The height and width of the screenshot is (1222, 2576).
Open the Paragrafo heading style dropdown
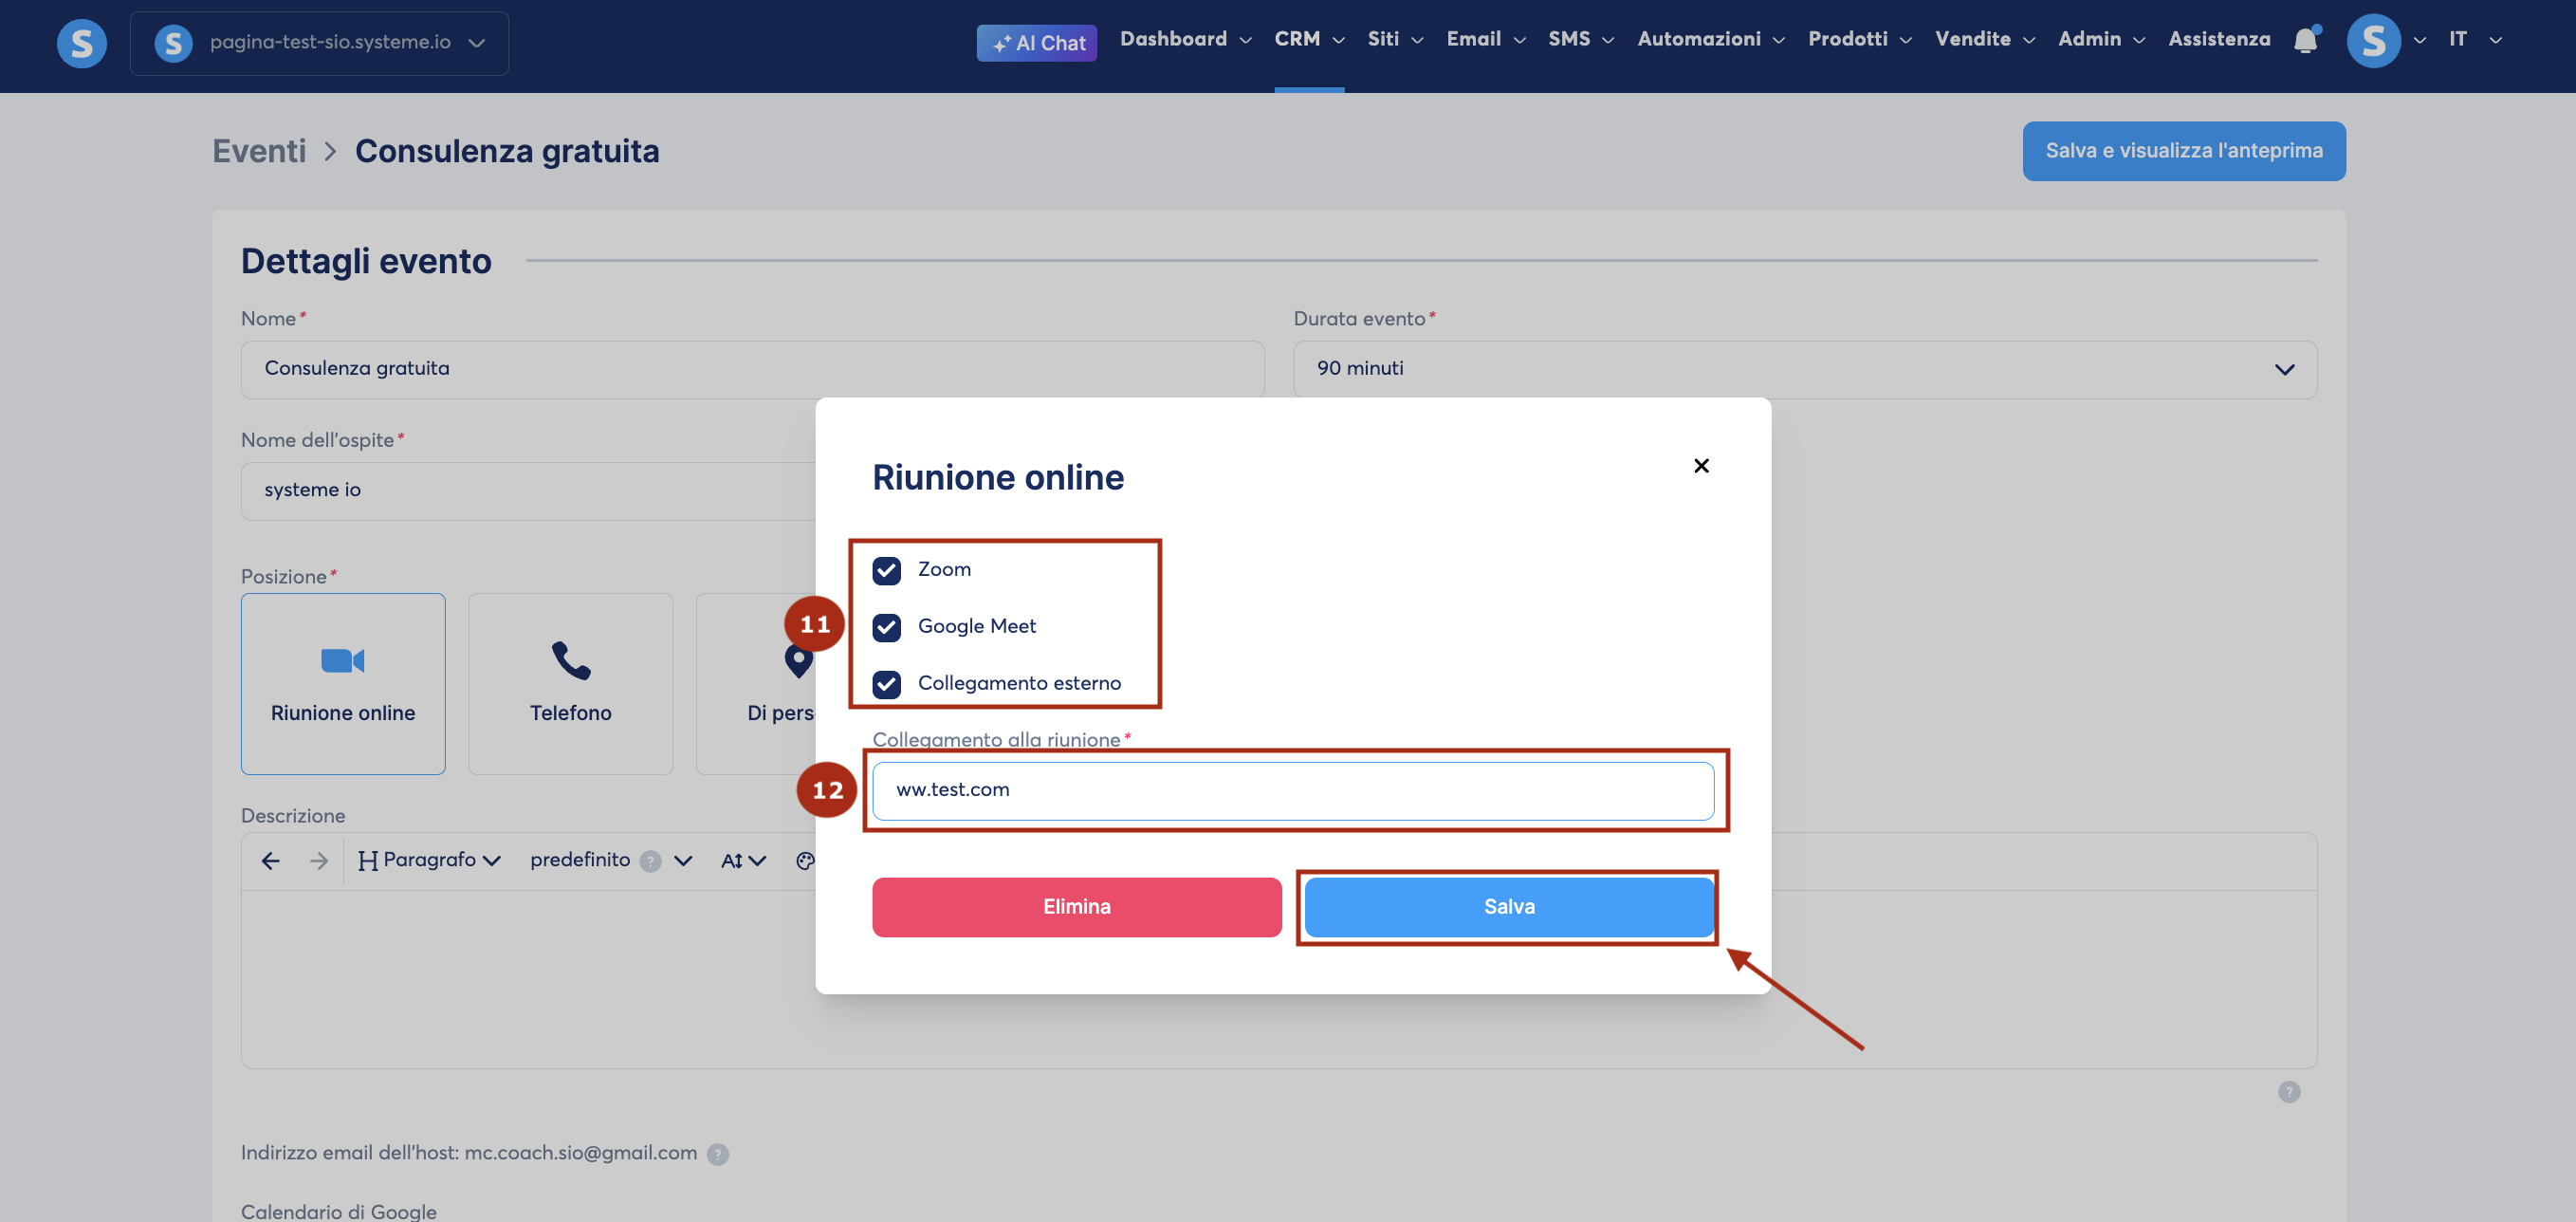[x=429, y=861]
